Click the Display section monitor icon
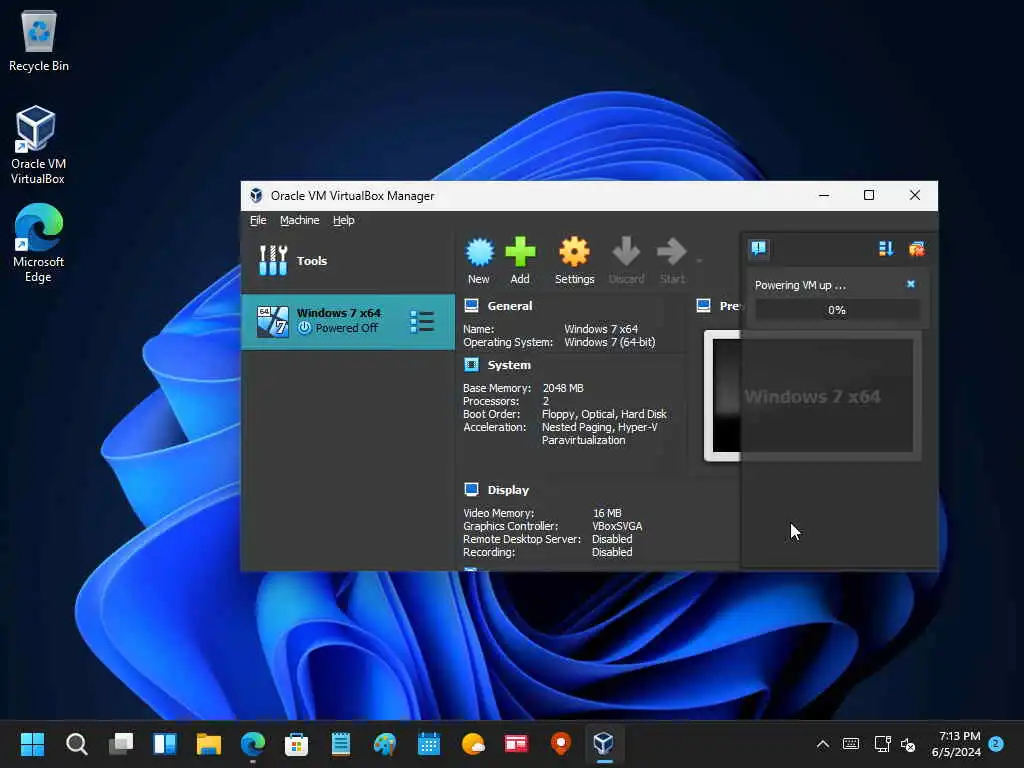Image resolution: width=1024 pixels, height=768 pixels. pos(472,489)
